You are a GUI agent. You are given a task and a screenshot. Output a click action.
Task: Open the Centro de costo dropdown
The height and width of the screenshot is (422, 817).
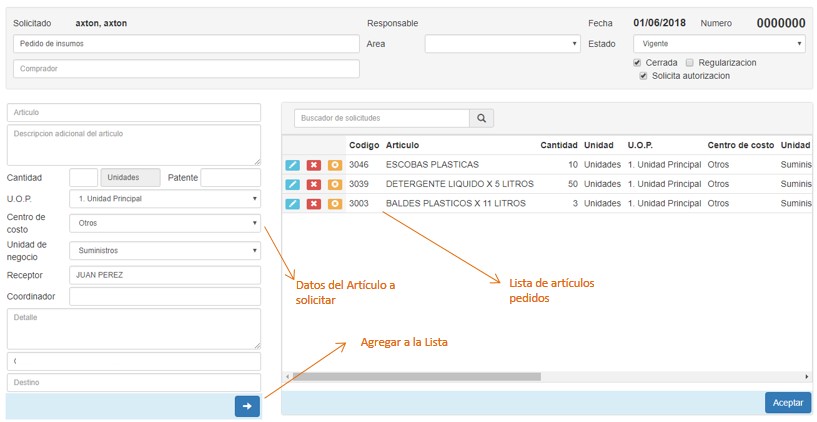(x=164, y=223)
